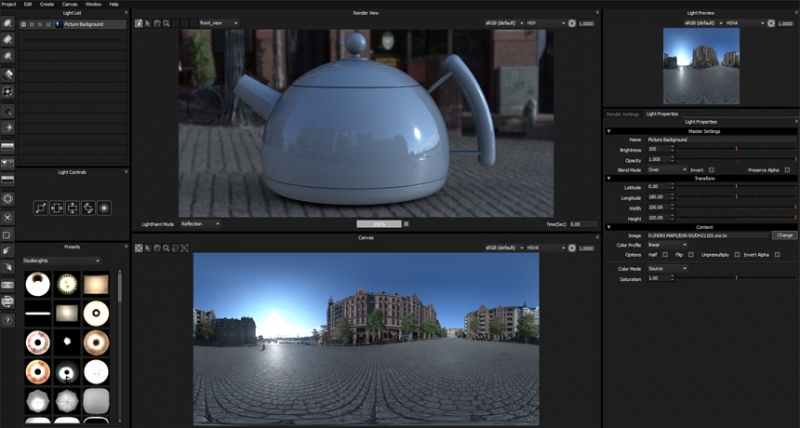Click the exposure icon in Canvas header

click(572, 248)
